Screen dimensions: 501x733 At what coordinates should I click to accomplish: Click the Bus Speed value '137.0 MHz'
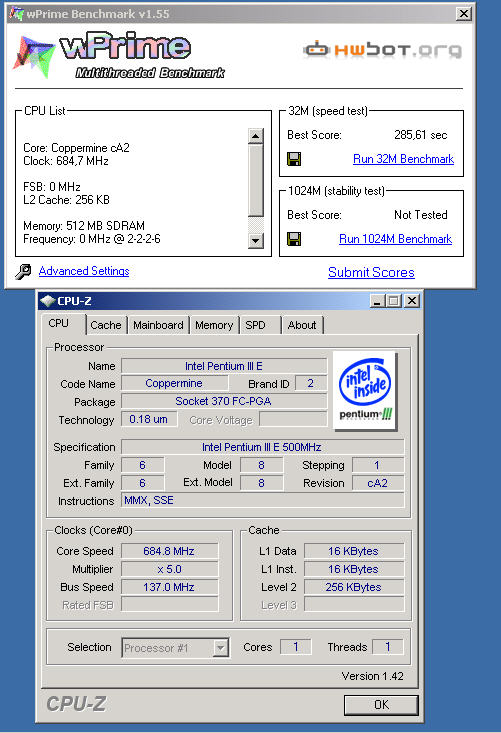click(169, 587)
